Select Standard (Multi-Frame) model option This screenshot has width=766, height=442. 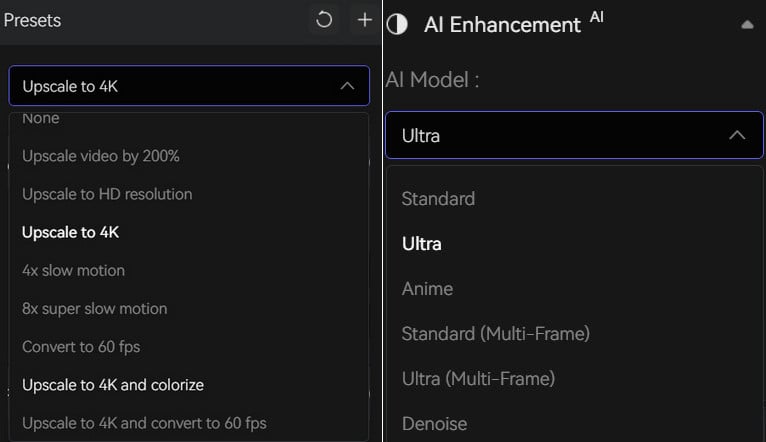pos(495,333)
